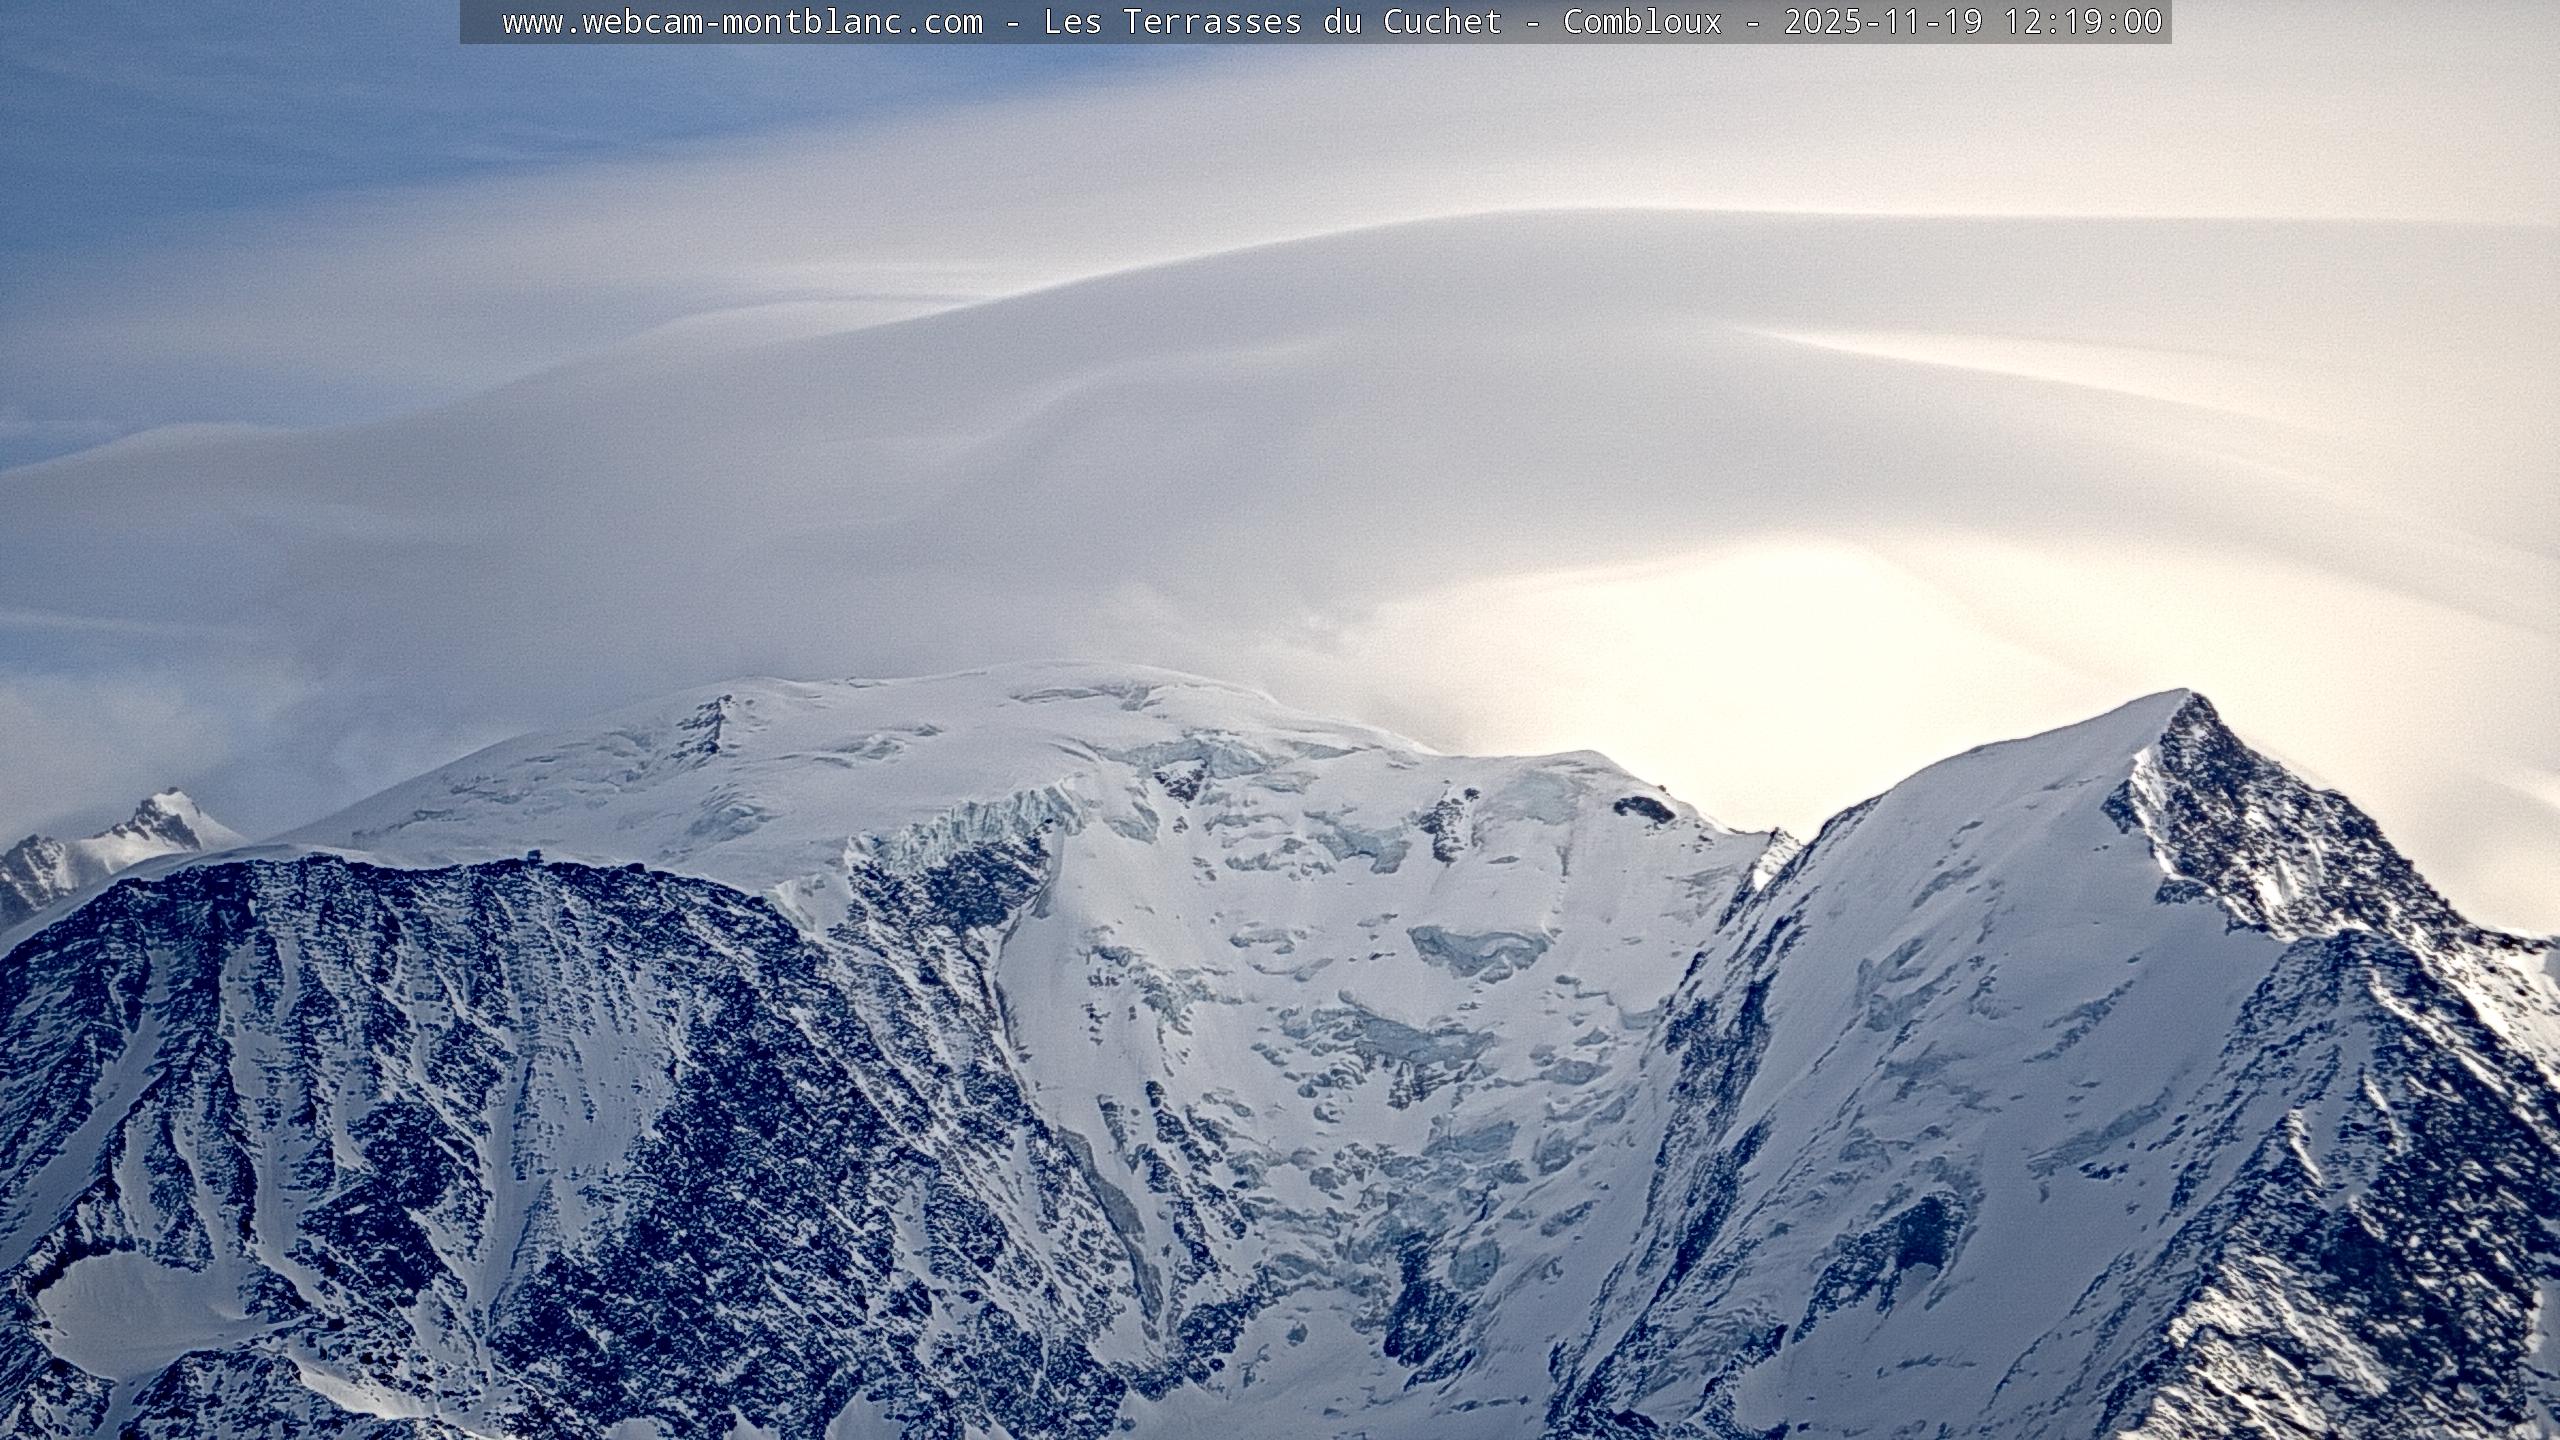Click the crevassed glacier in the image center
The image size is (2560, 1440).
coord(1380,1040)
